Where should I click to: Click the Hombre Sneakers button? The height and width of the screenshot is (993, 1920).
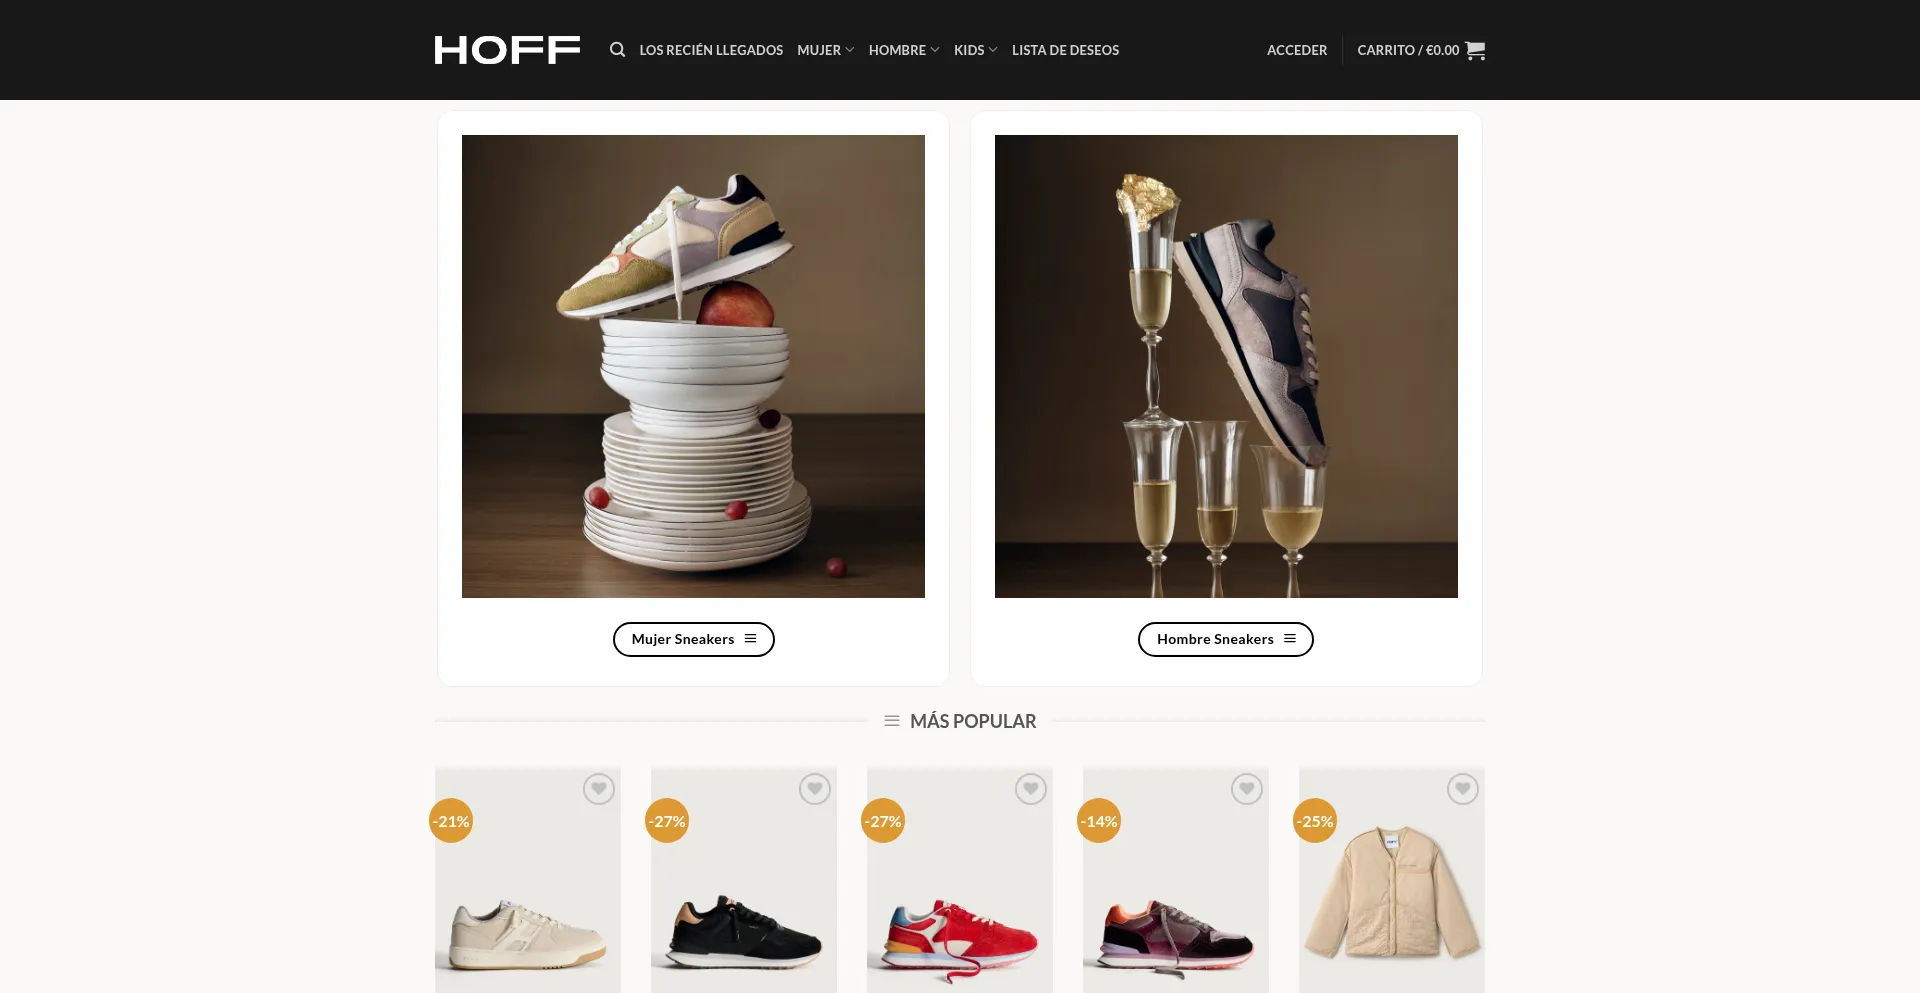point(1225,639)
